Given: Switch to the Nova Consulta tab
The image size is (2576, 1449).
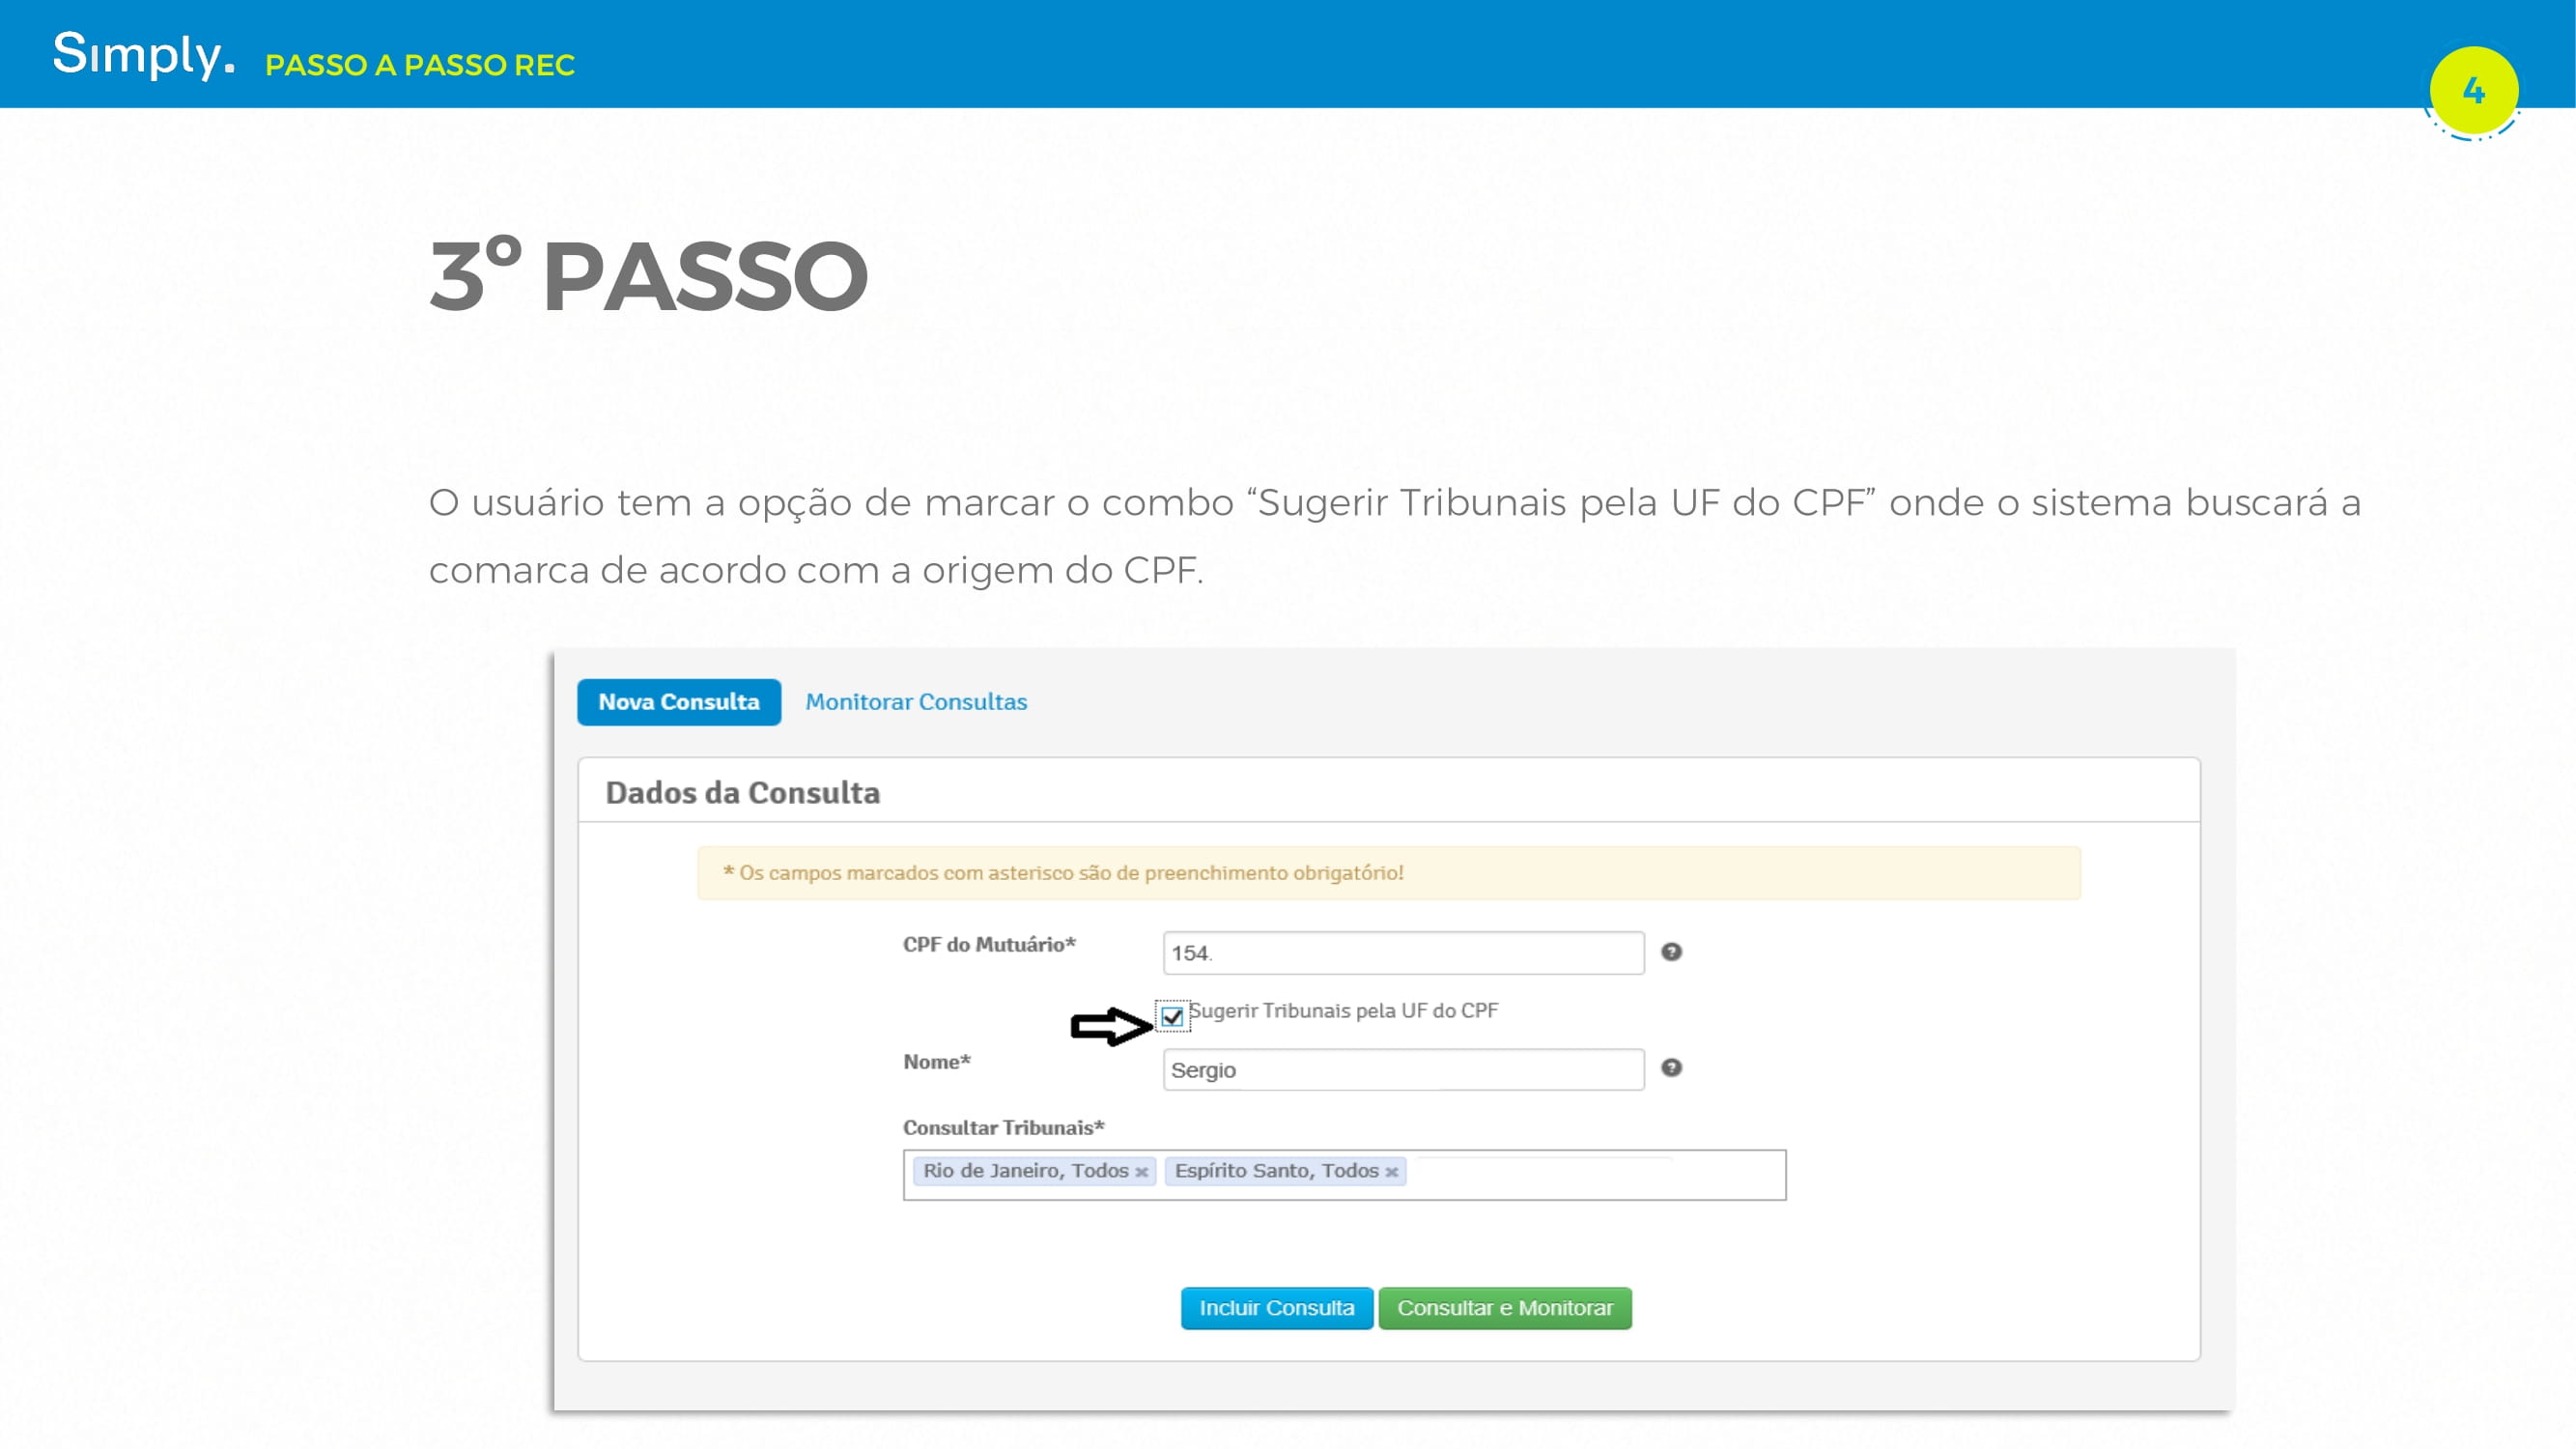Looking at the screenshot, I should (678, 702).
